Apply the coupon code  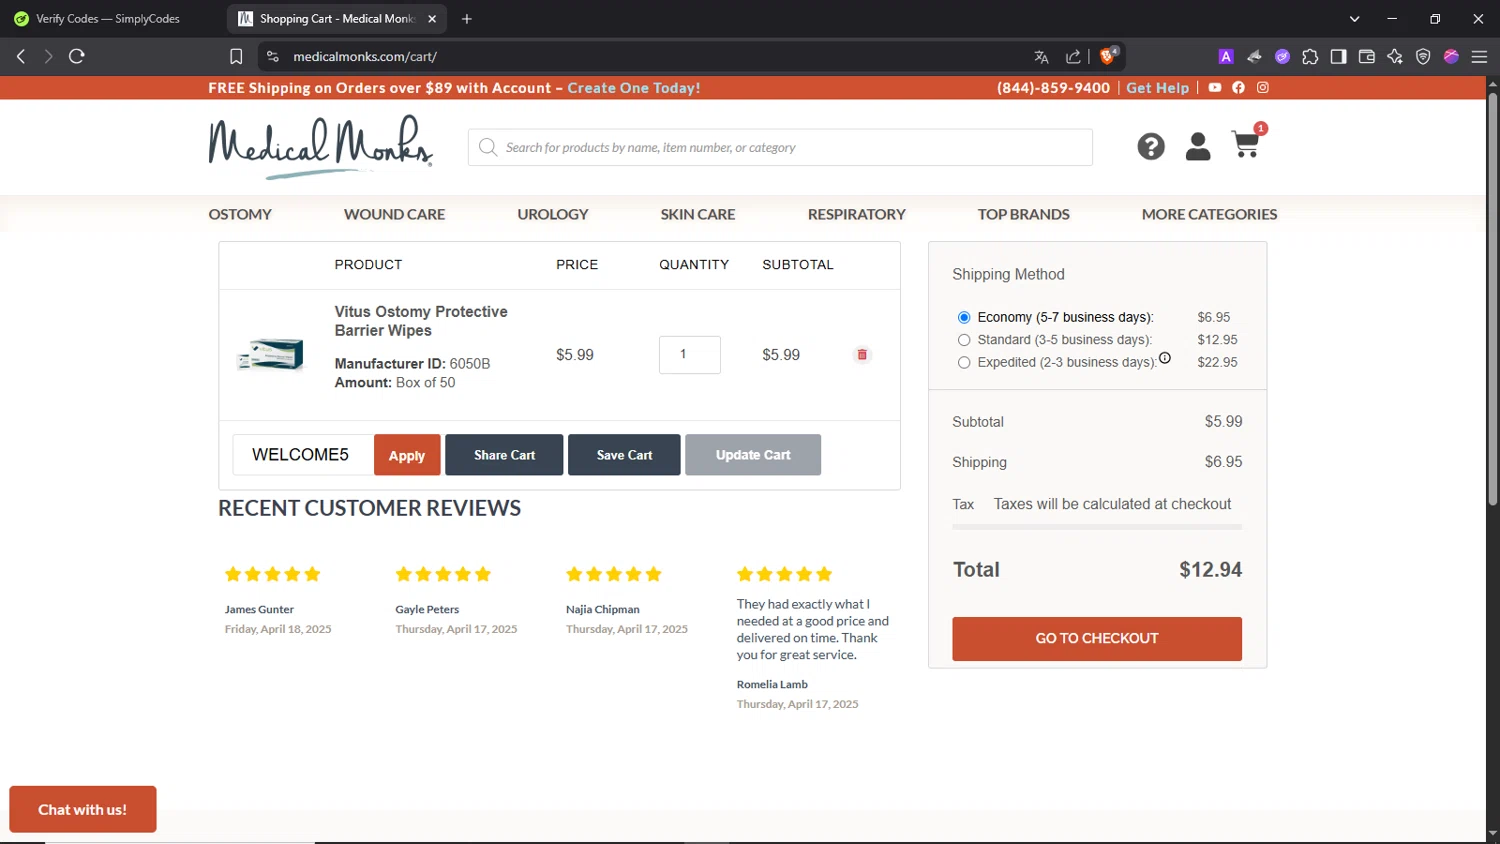(407, 455)
